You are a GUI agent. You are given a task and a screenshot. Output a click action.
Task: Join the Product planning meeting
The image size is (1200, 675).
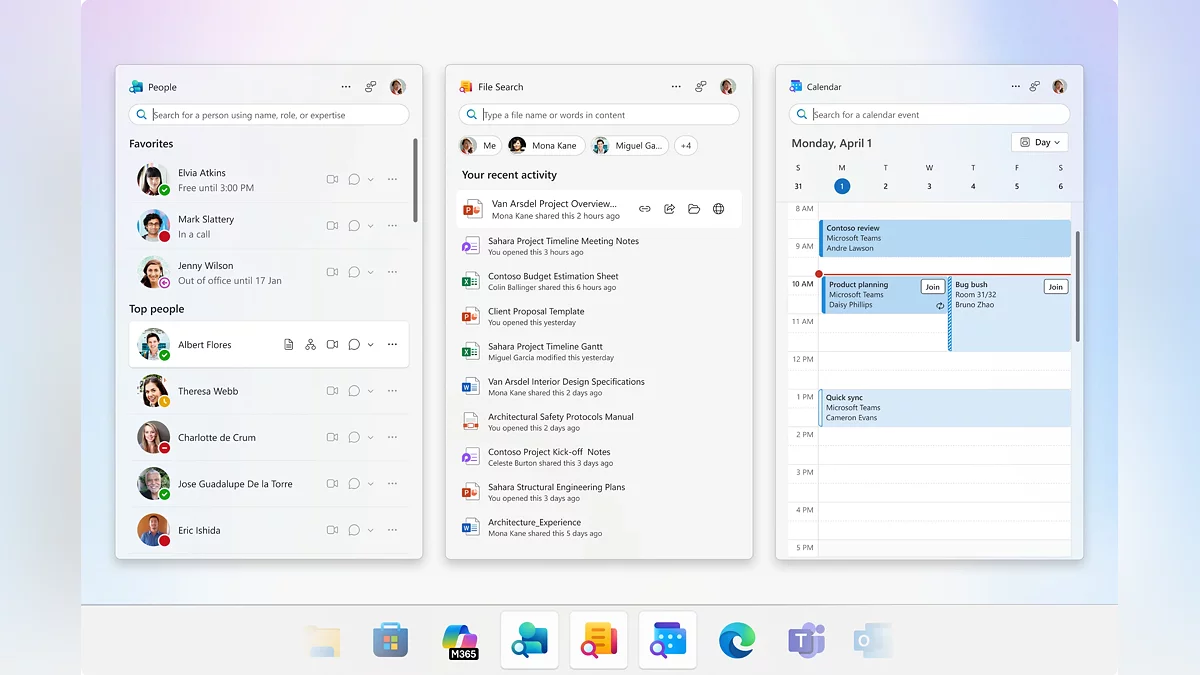tap(932, 287)
